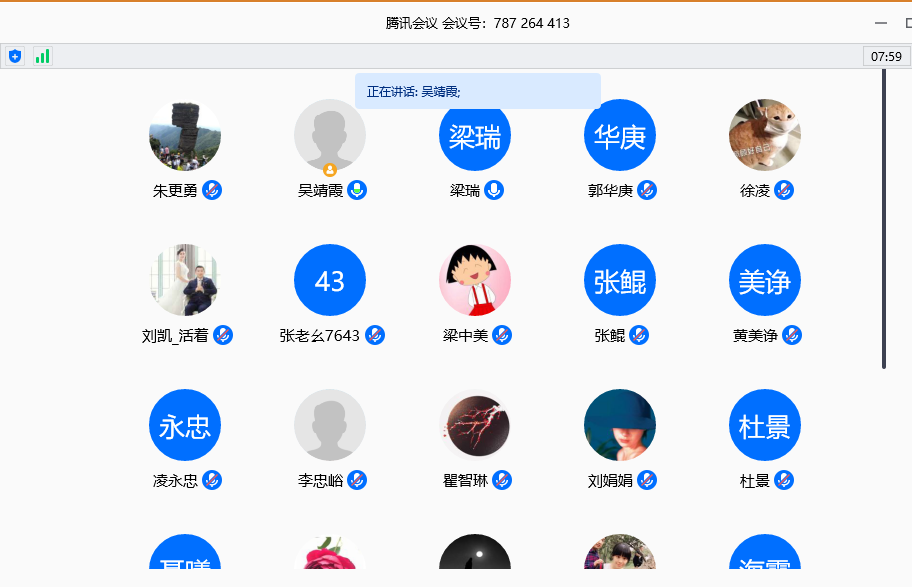The image size is (912, 587).
Task: Click the muted mic icon beside 李忠峪
Action: pos(357,480)
